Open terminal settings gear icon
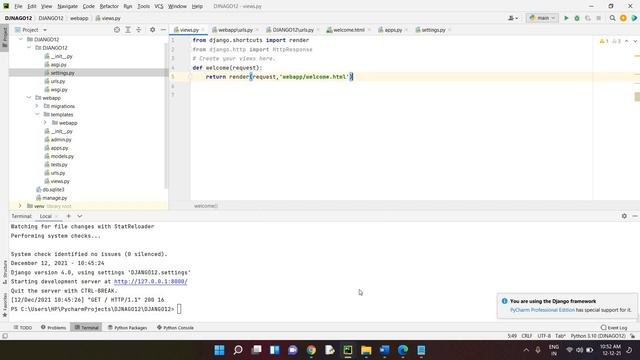This screenshot has width=640, height=360. point(624,216)
